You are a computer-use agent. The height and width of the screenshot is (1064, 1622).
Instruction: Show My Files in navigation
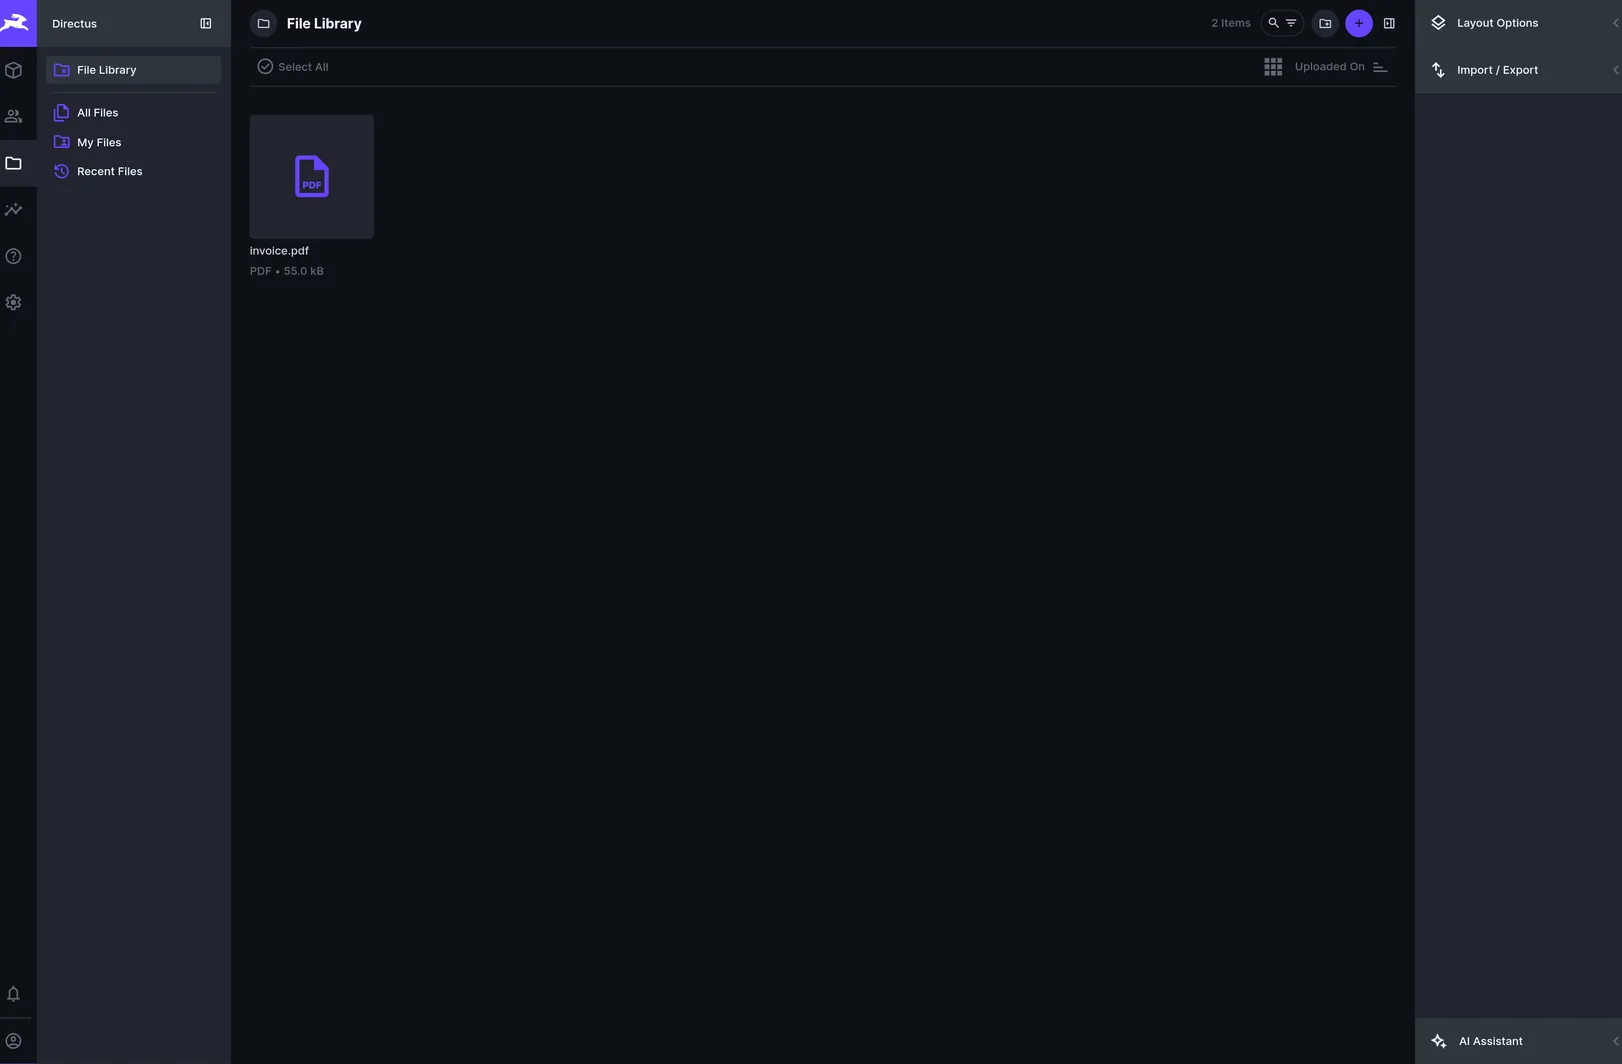point(134,142)
